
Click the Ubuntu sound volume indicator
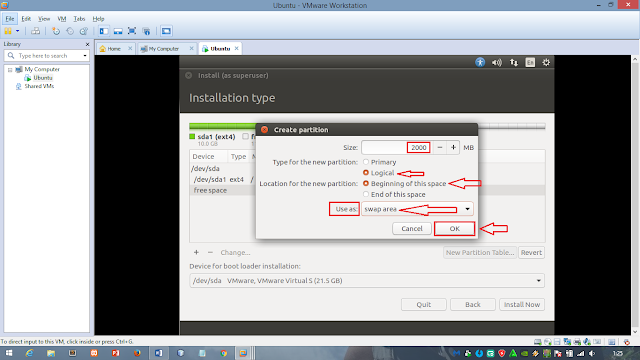[x=497, y=62]
